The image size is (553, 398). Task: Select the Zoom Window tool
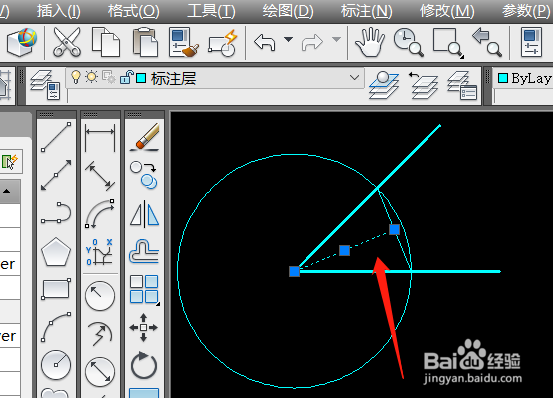click(448, 43)
